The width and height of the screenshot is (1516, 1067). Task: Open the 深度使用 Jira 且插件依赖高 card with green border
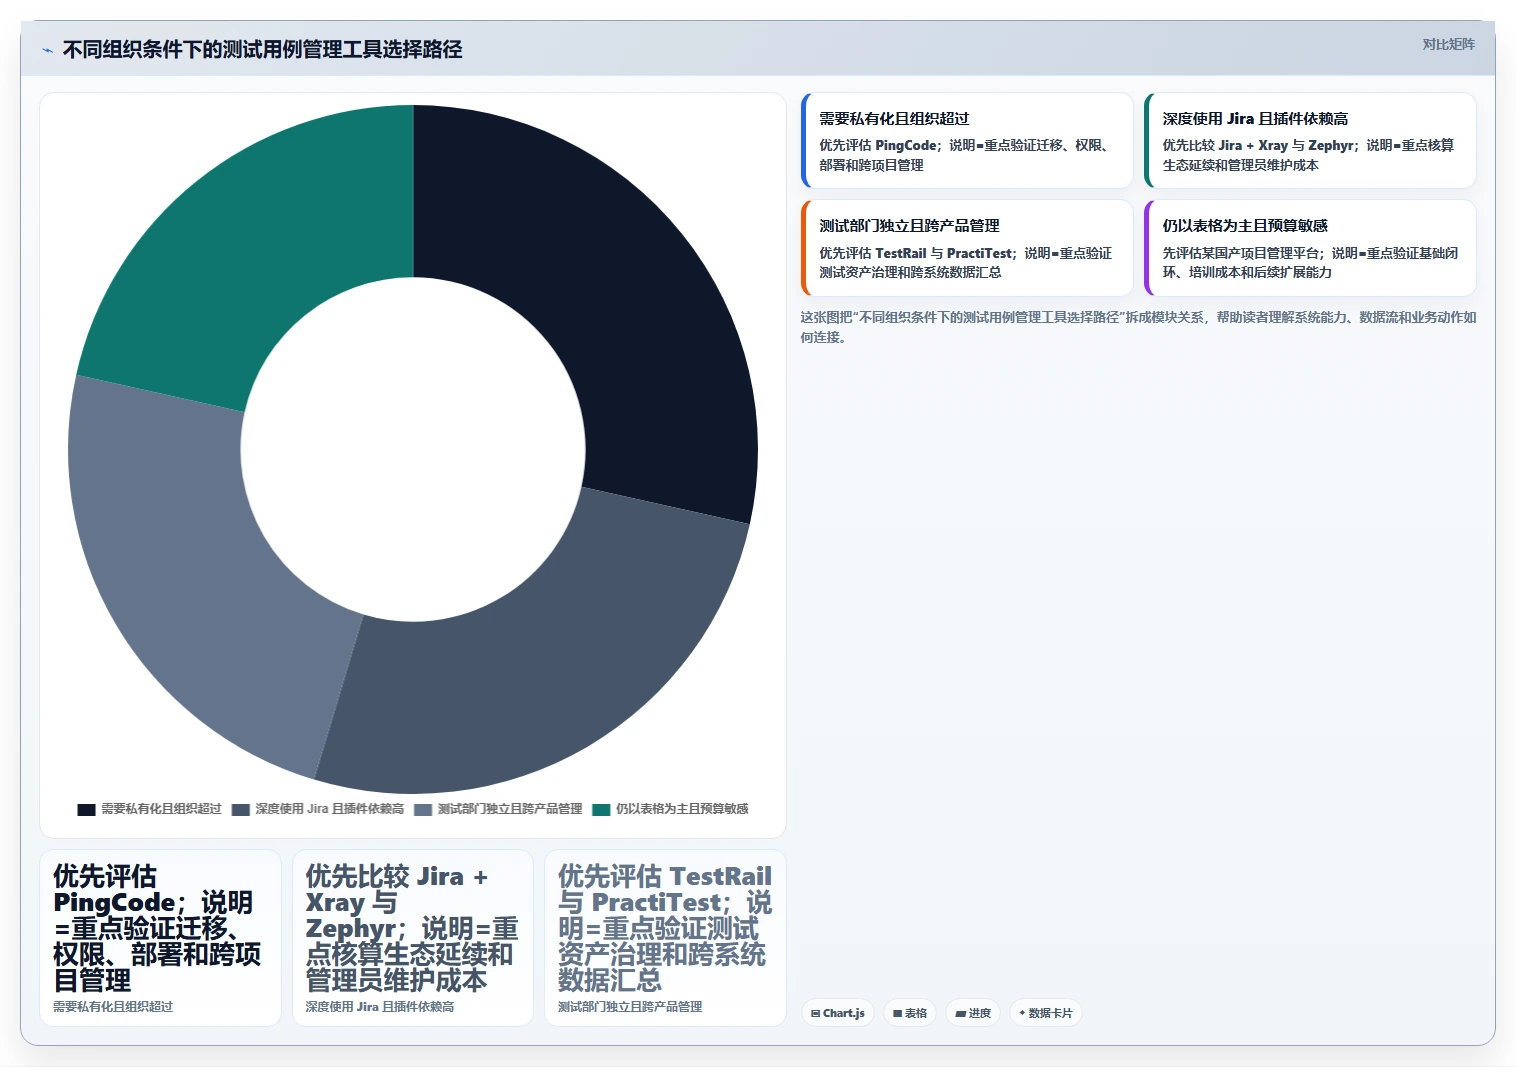coord(1310,141)
